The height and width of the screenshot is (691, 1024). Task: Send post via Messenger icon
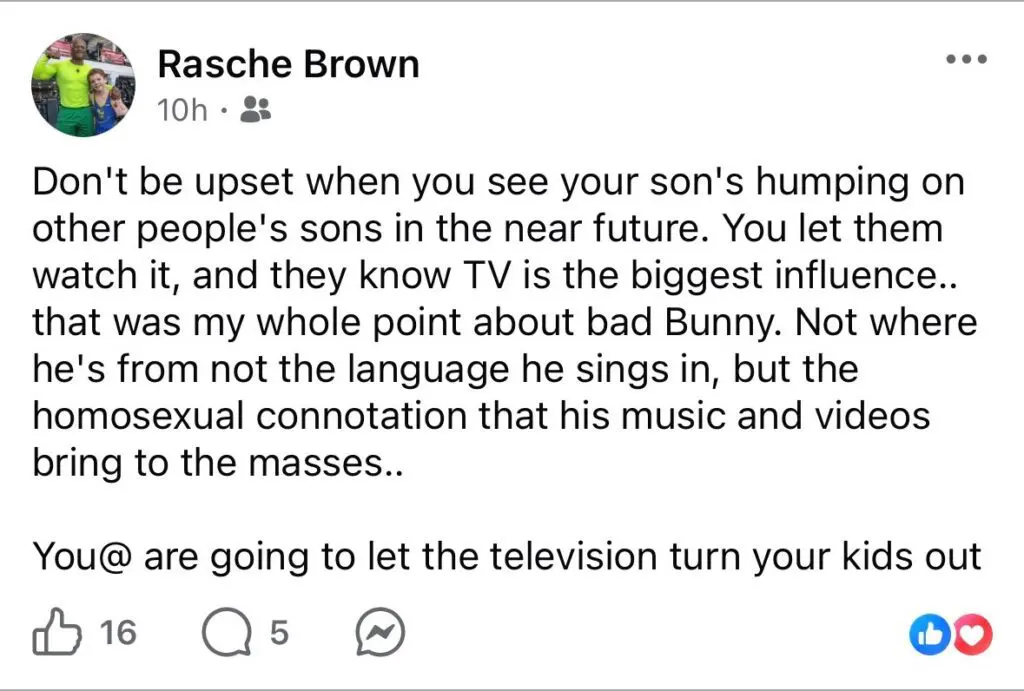point(380,632)
